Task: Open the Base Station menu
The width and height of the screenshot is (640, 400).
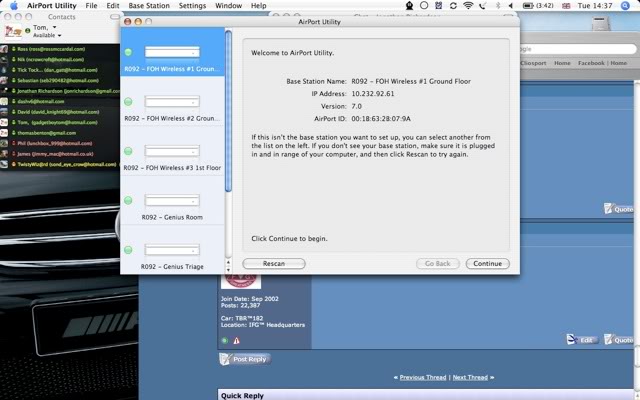Action: [149, 6]
